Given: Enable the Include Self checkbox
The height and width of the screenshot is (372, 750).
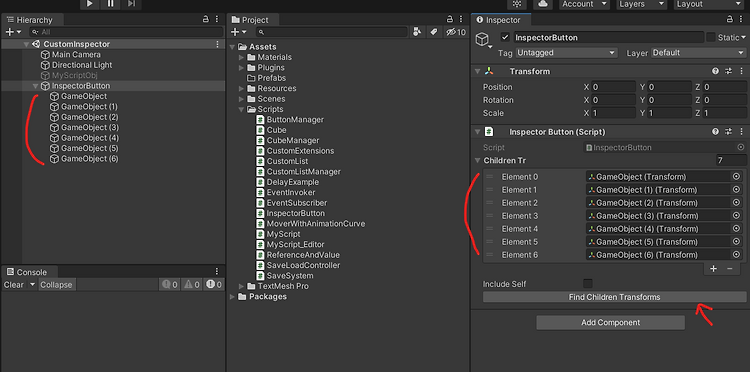Looking at the screenshot, I should coord(588,284).
